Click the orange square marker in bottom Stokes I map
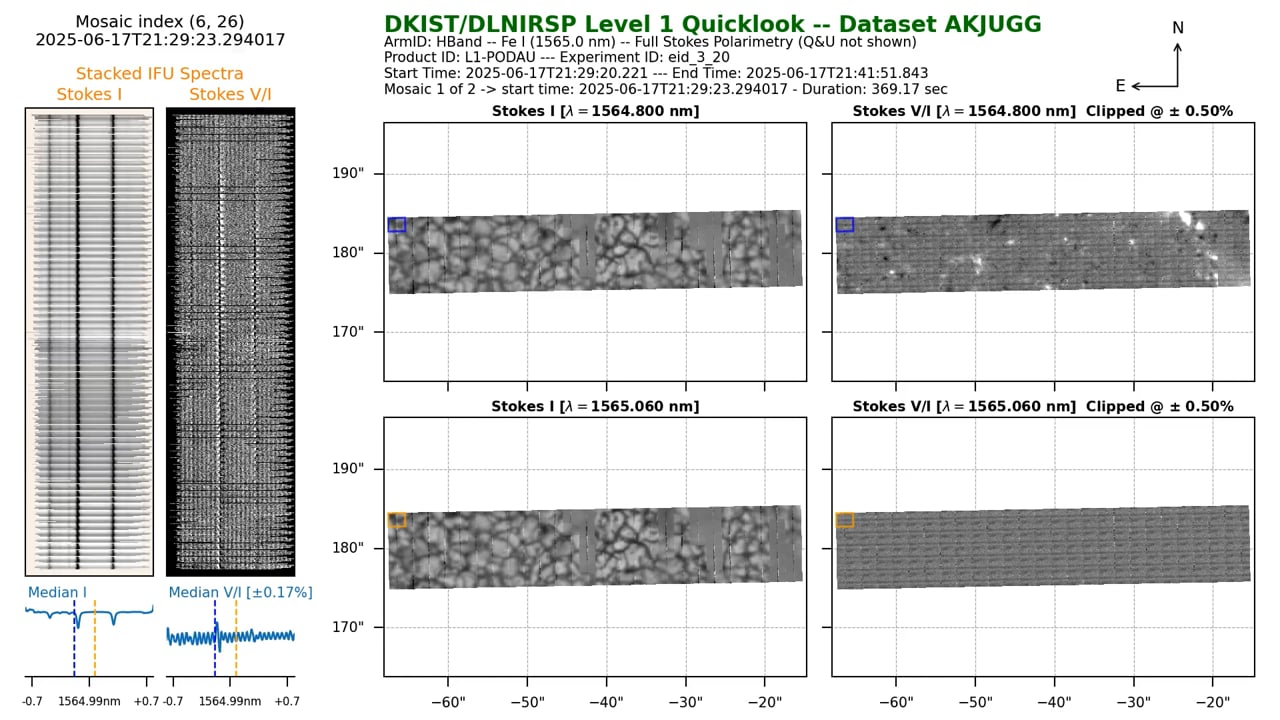The image size is (1280, 720). tap(397, 520)
